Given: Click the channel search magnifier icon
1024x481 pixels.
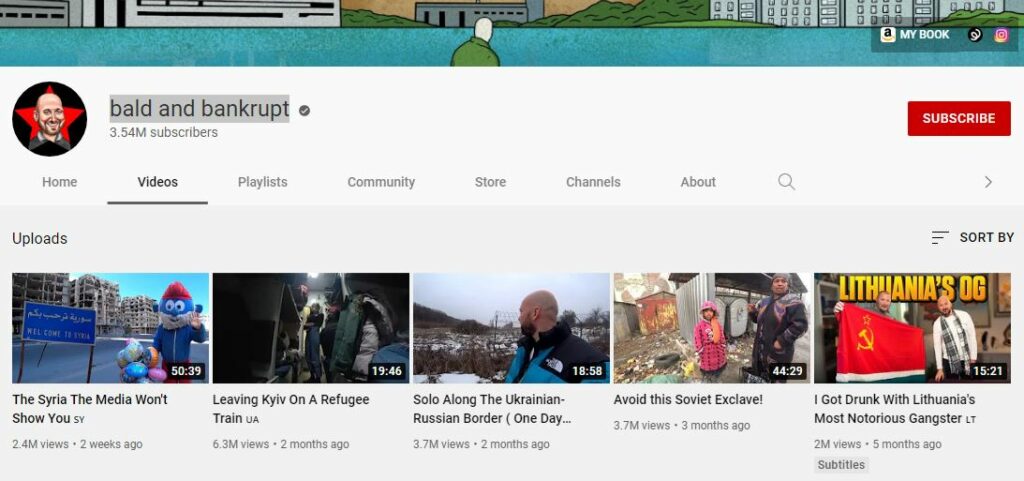Looking at the screenshot, I should (x=786, y=181).
